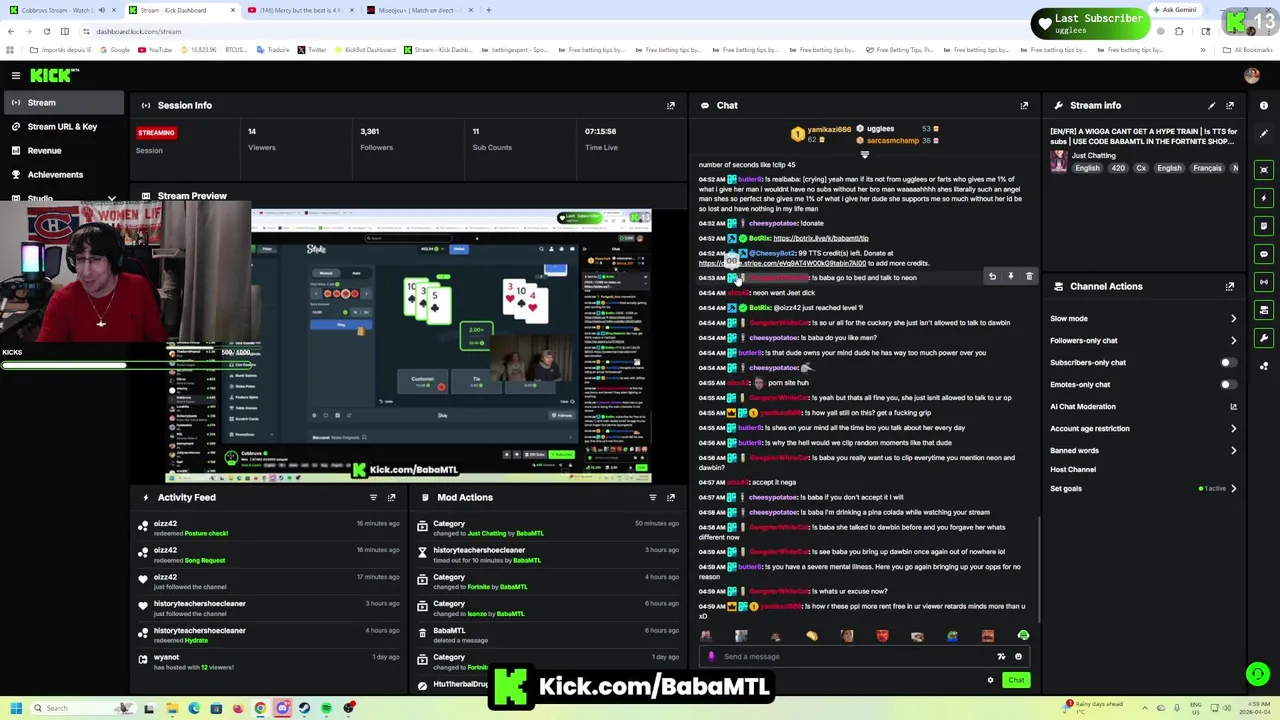Screen dimensions: 1280x720
Task: Reply to the highlighted chat message
Action: point(992,277)
